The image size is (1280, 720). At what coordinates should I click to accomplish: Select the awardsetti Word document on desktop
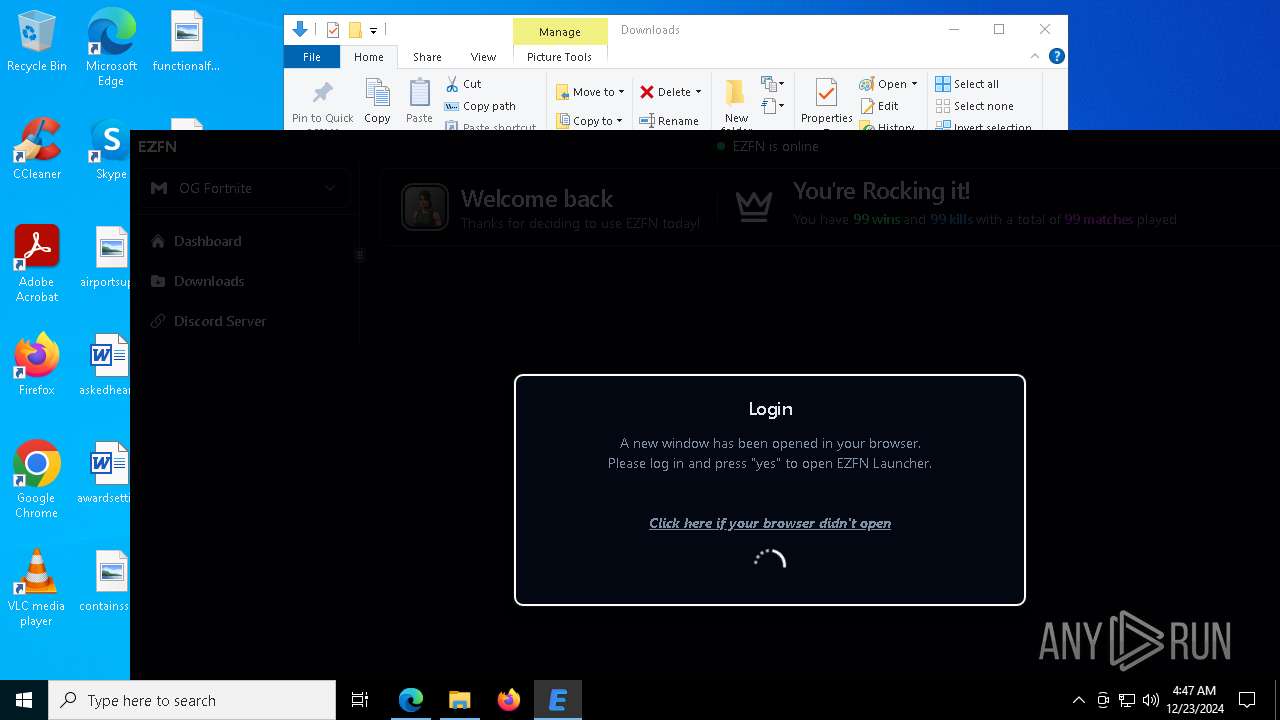tap(106, 473)
